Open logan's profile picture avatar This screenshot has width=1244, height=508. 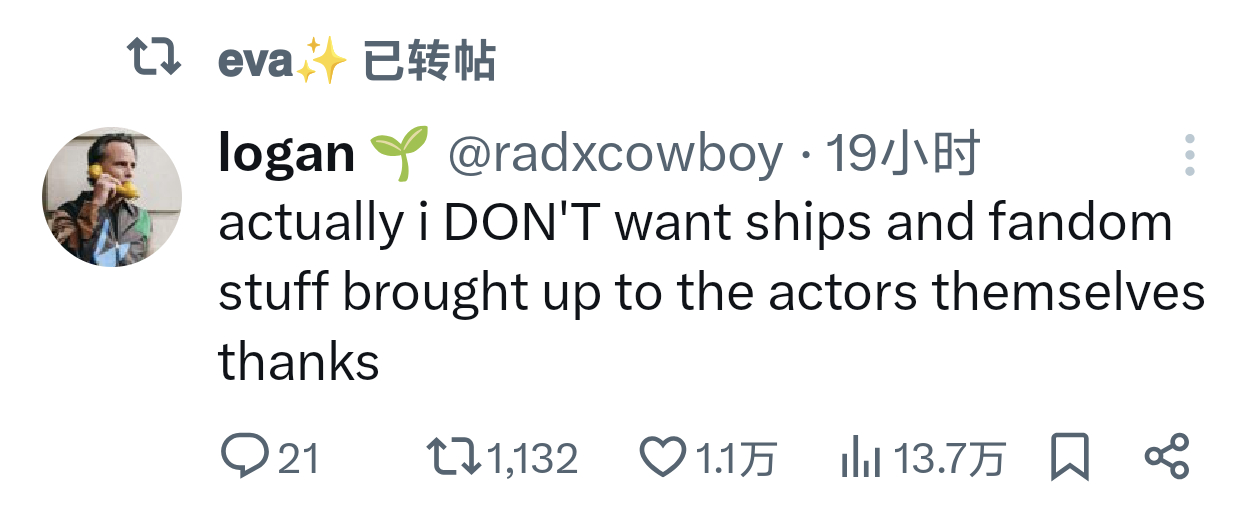(112, 197)
